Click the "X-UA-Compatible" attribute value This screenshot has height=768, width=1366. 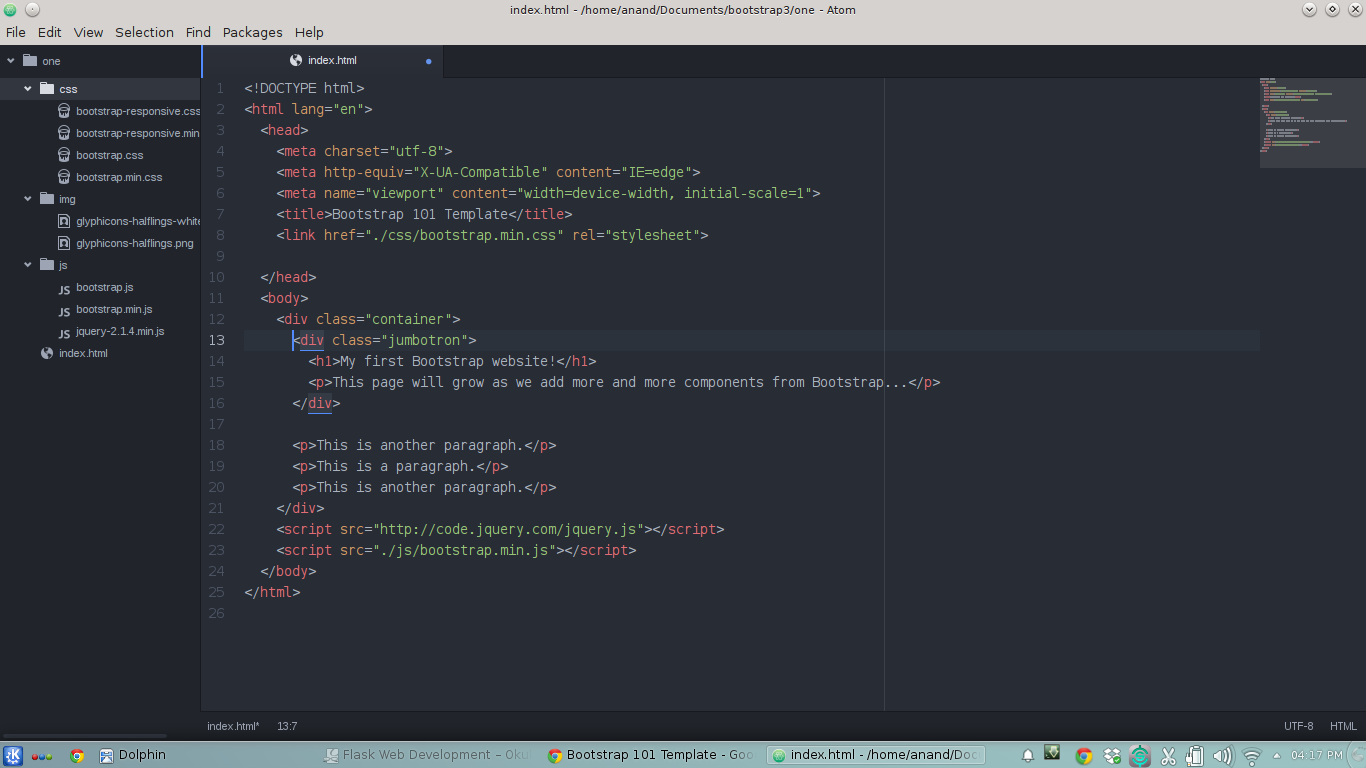(x=480, y=172)
